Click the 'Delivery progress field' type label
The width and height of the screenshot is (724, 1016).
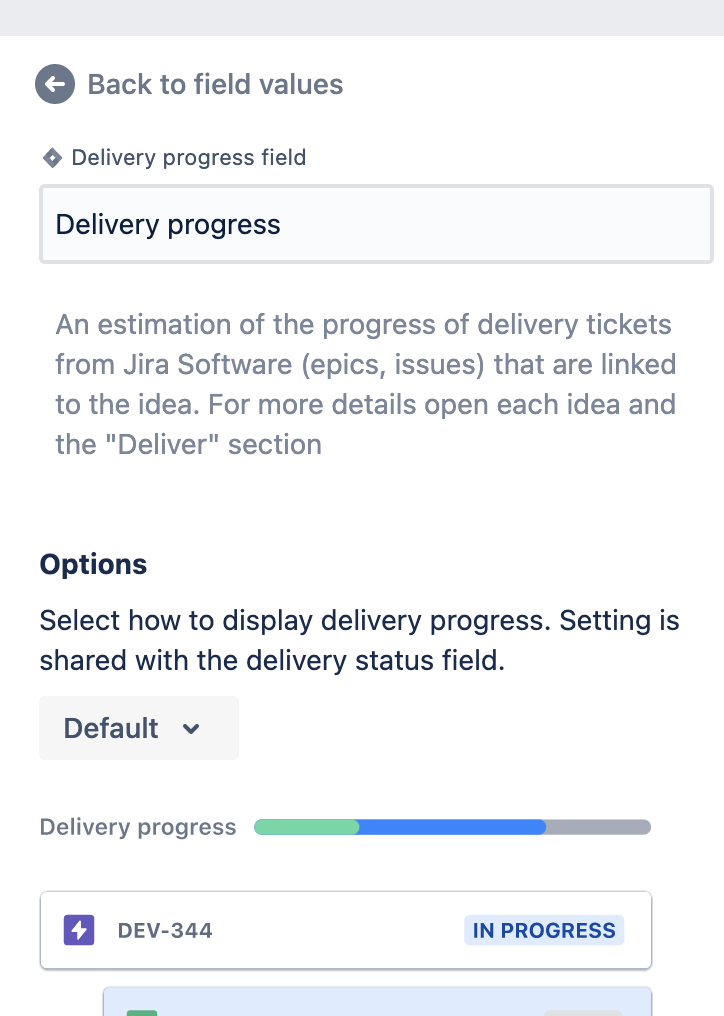pos(189,157)
